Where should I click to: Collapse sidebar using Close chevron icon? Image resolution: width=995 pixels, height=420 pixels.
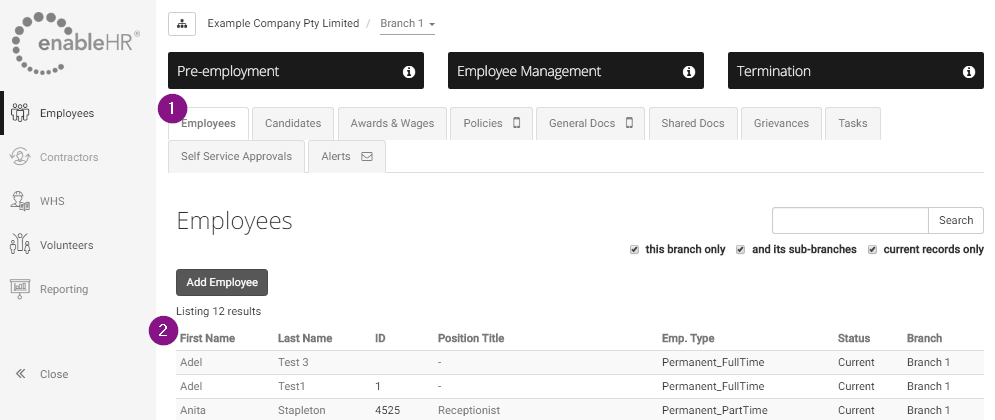pyautogui.click(x=20, y=374)
